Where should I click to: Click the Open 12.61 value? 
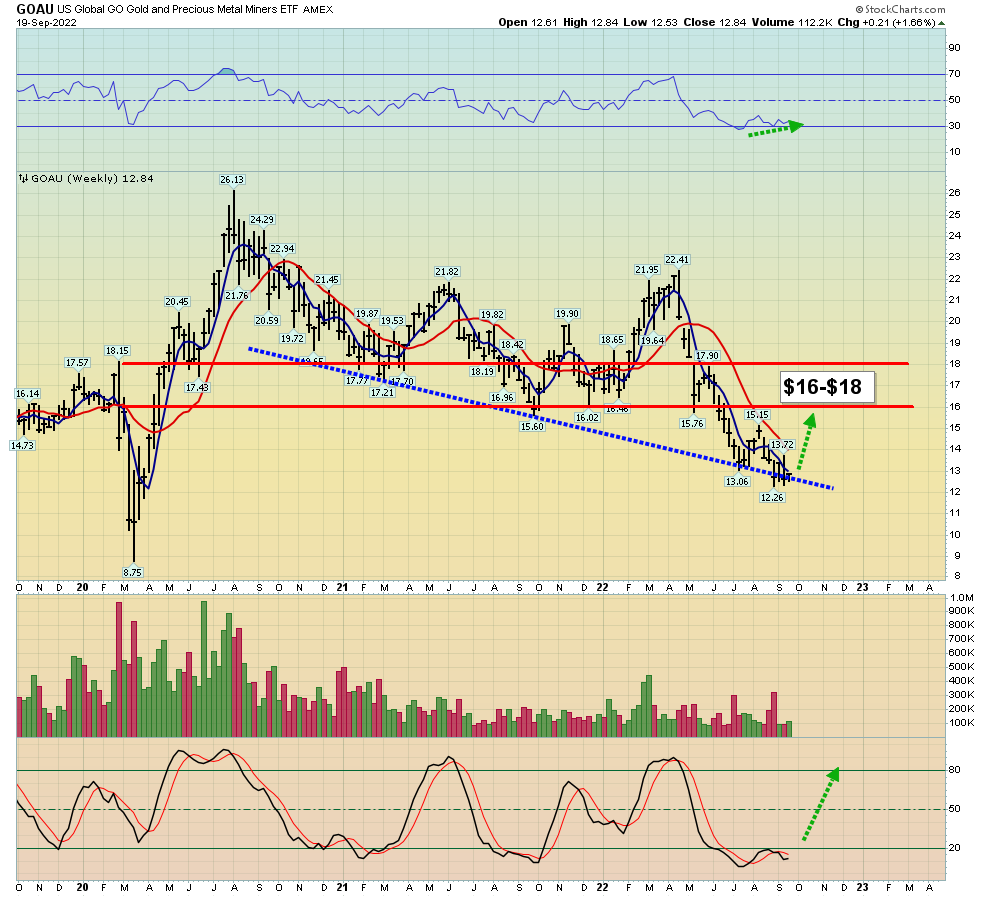[x=528, y=22]
